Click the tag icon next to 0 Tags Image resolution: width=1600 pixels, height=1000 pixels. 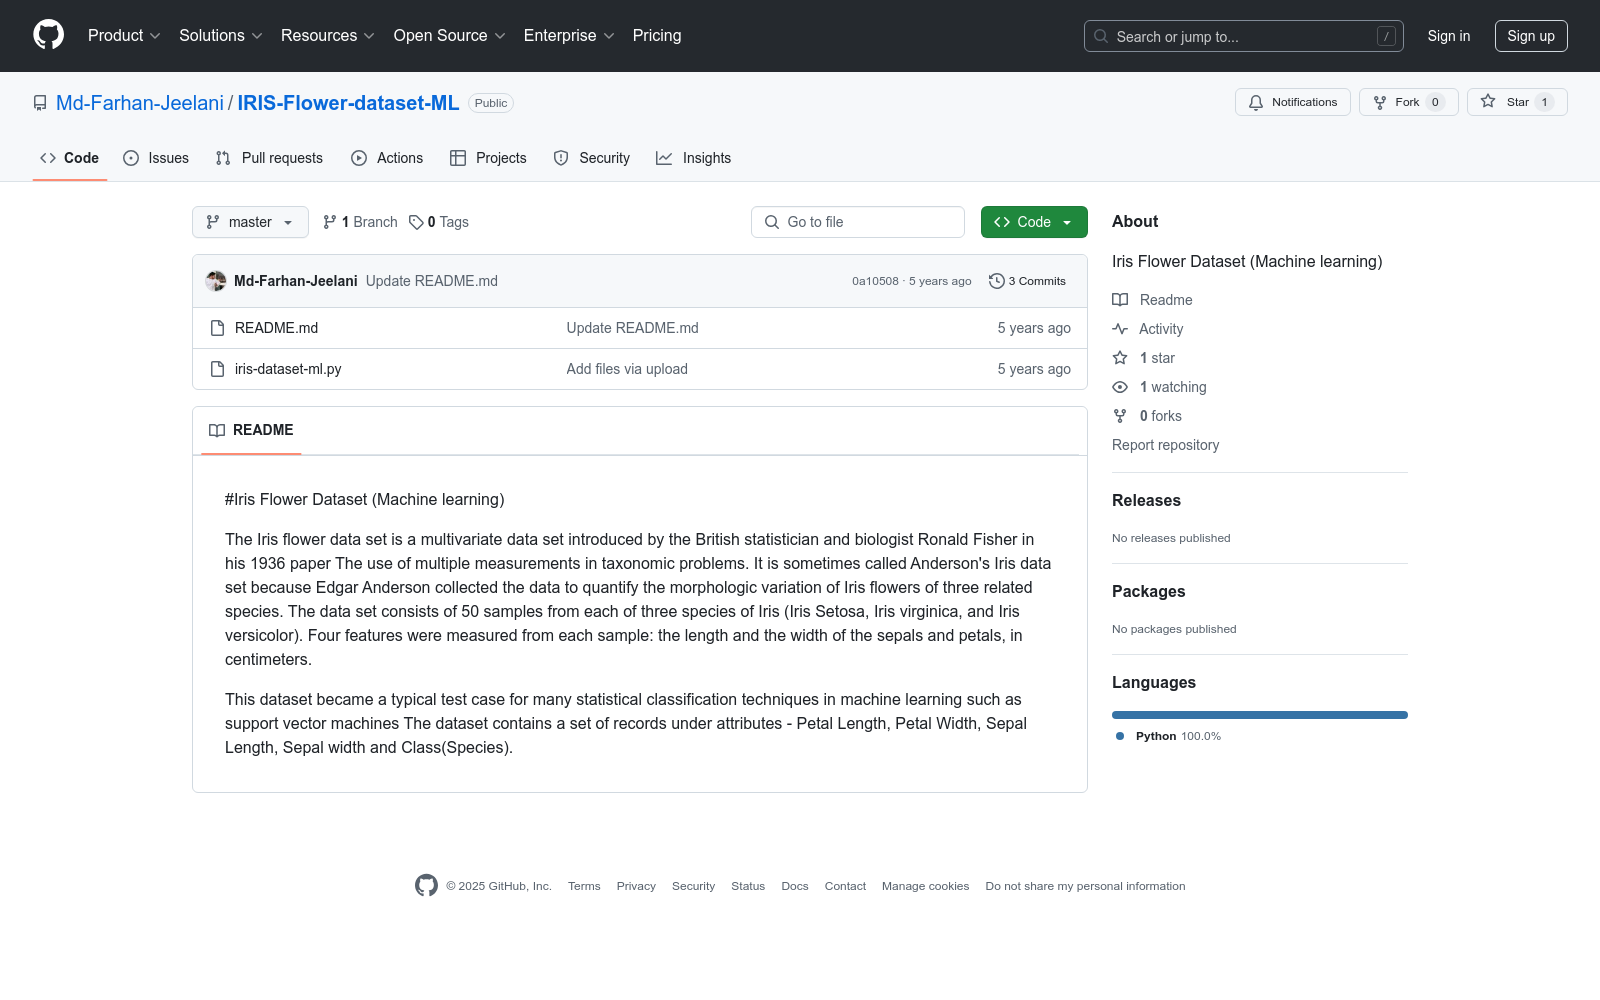(416, 222)
